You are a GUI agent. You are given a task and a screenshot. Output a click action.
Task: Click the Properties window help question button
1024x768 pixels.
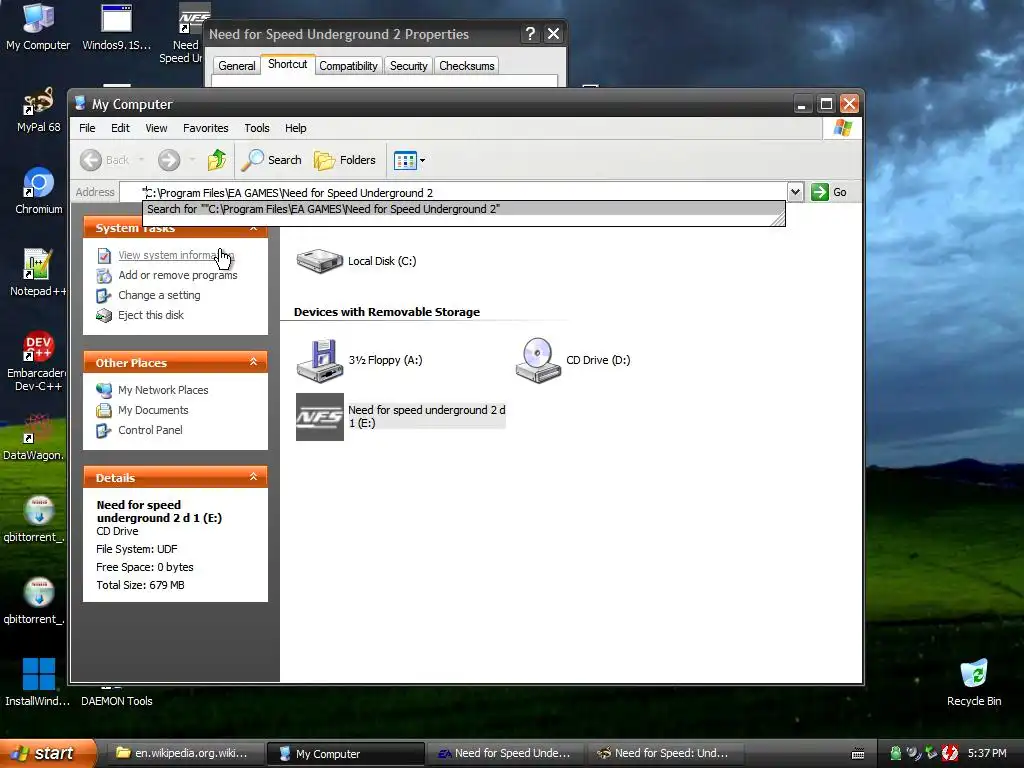point(530,34)
